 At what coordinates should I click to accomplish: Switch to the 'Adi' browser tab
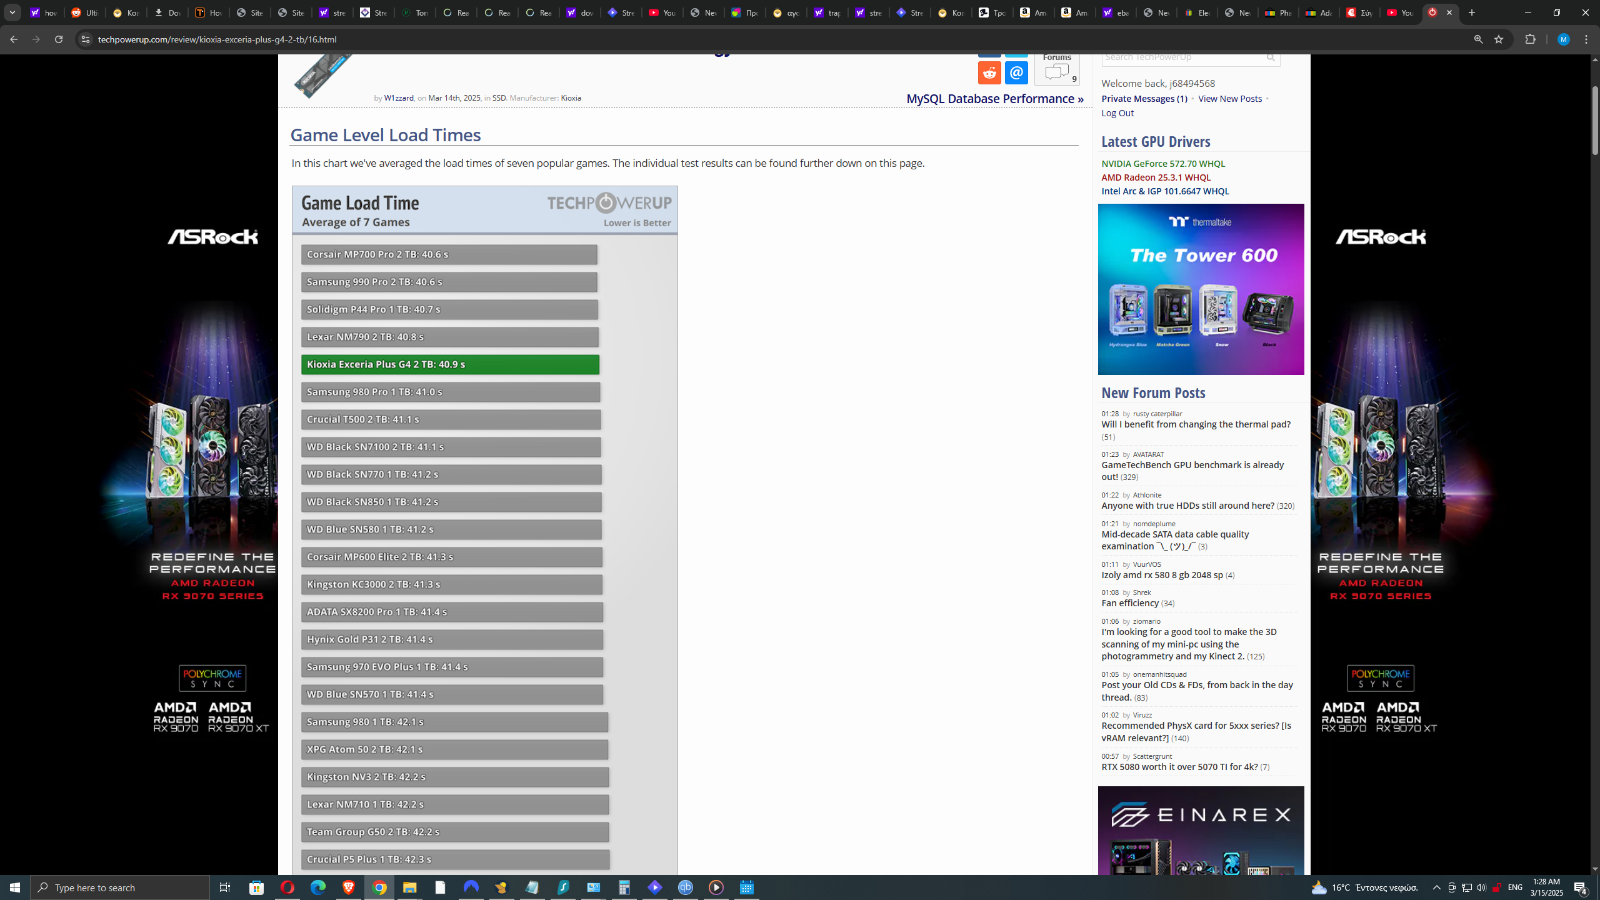1317,12
